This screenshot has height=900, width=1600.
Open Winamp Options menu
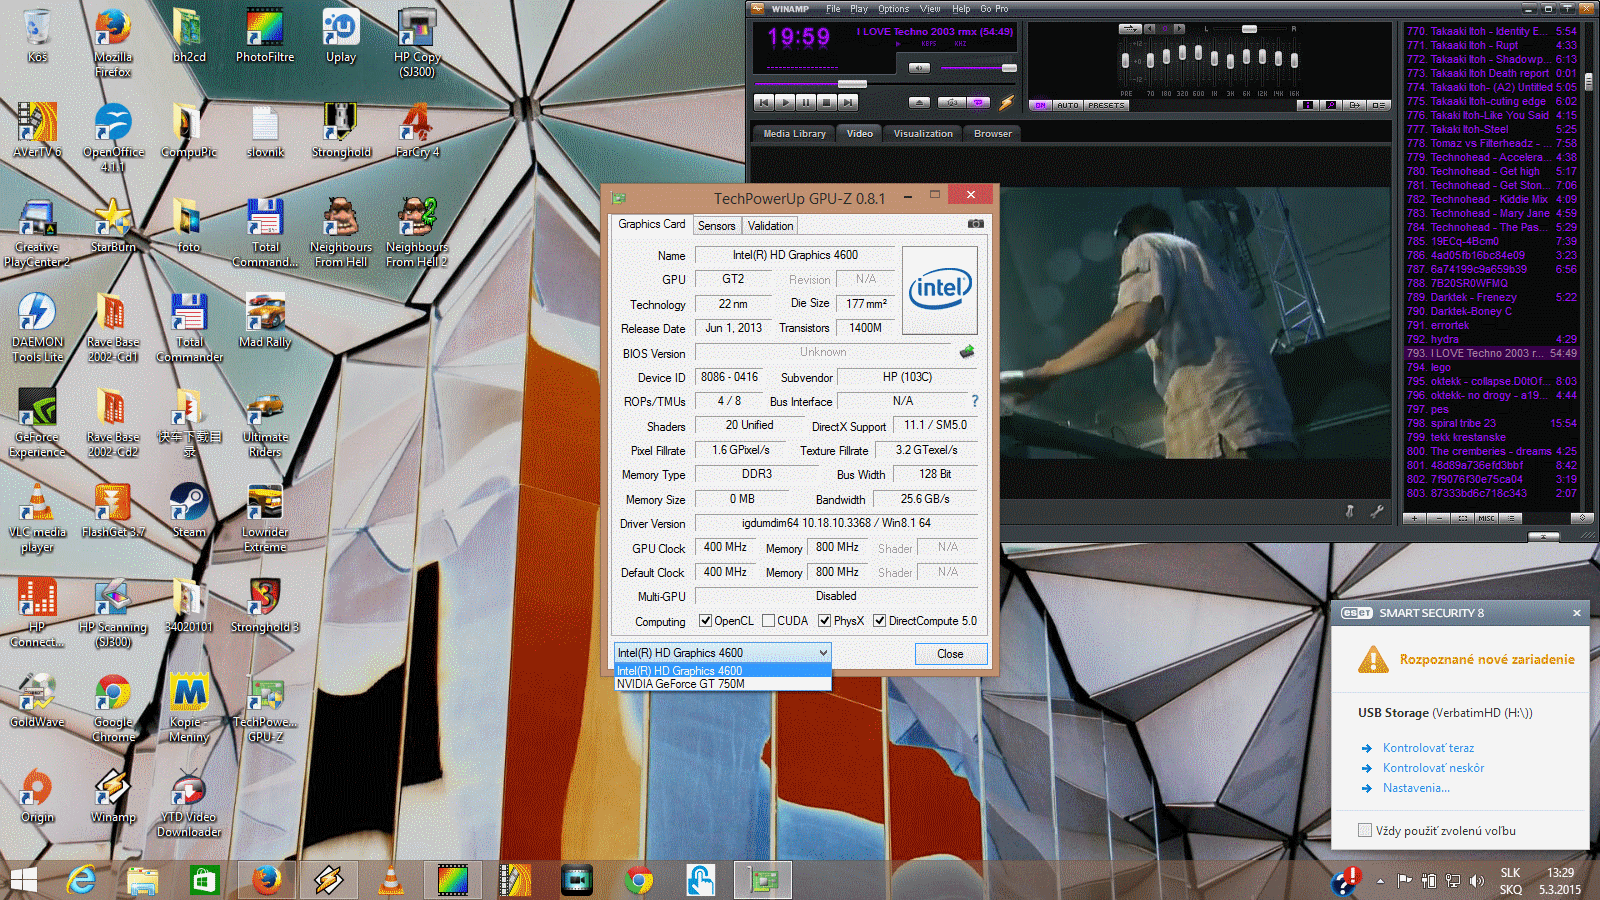pyautogui.click(x=894, y=9)
